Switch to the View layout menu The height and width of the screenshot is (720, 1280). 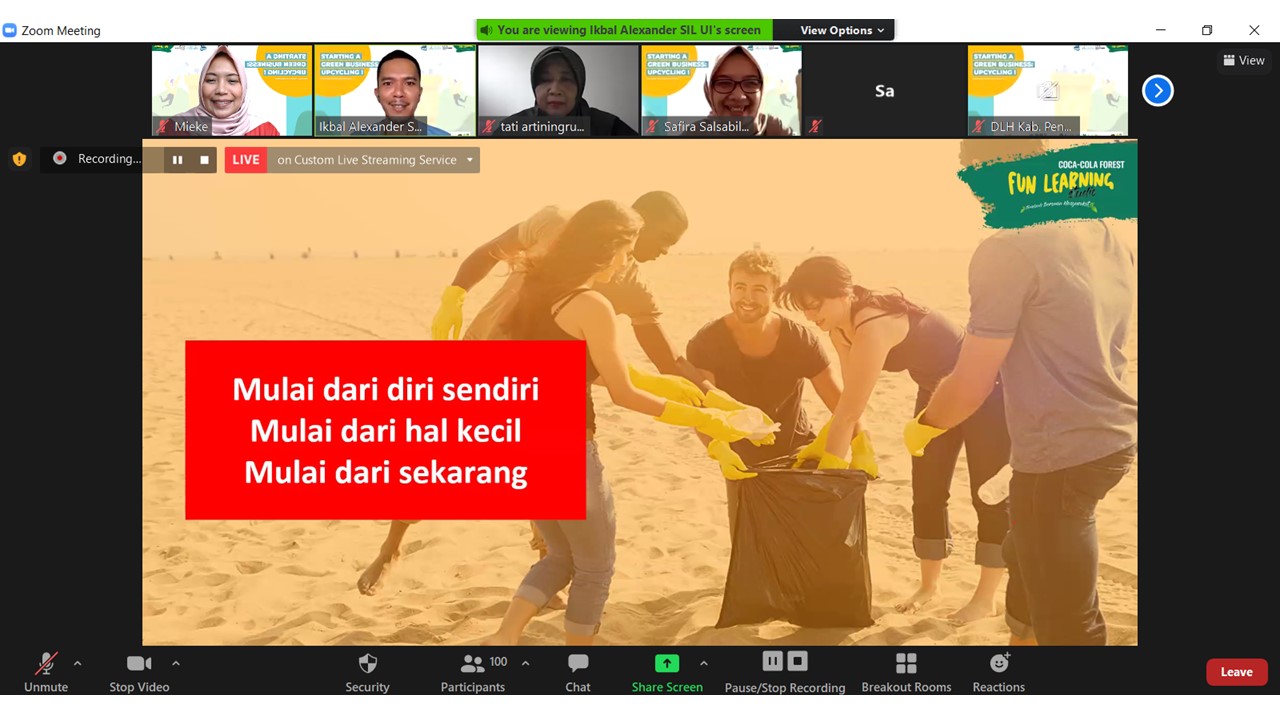[x=1243, y=60]
